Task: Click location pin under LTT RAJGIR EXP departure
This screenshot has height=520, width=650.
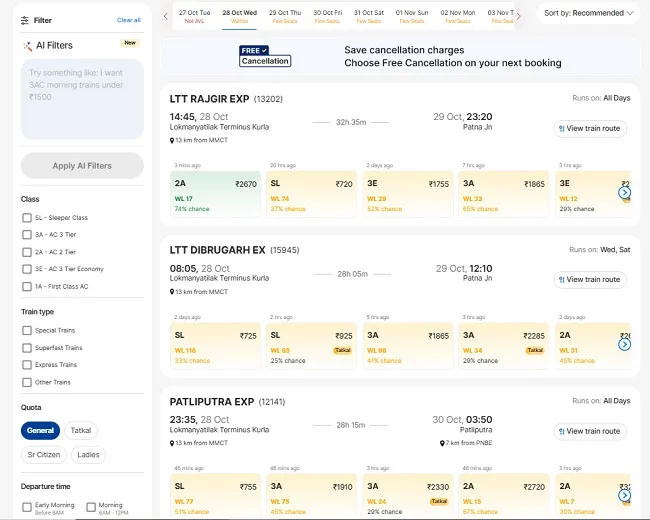Action: [172, 141]
